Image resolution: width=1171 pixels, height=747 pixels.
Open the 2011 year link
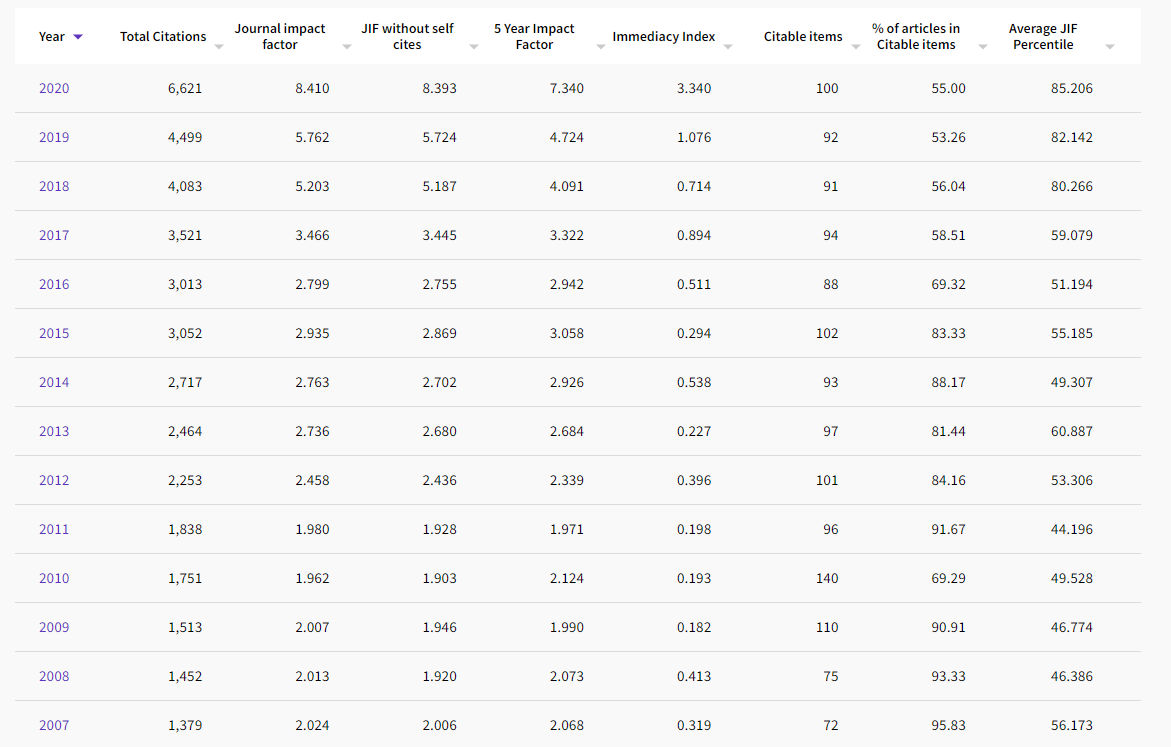tap(54, 529)
